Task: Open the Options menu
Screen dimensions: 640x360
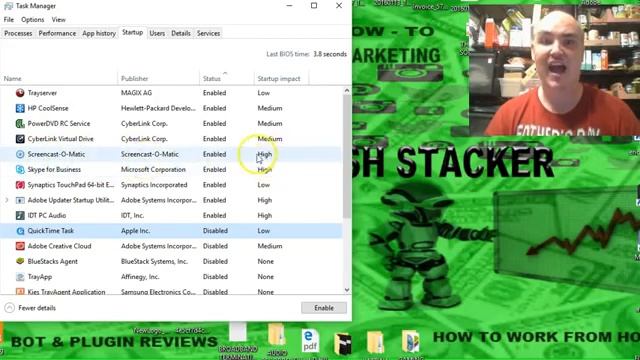Action: [x=33, y=20]
